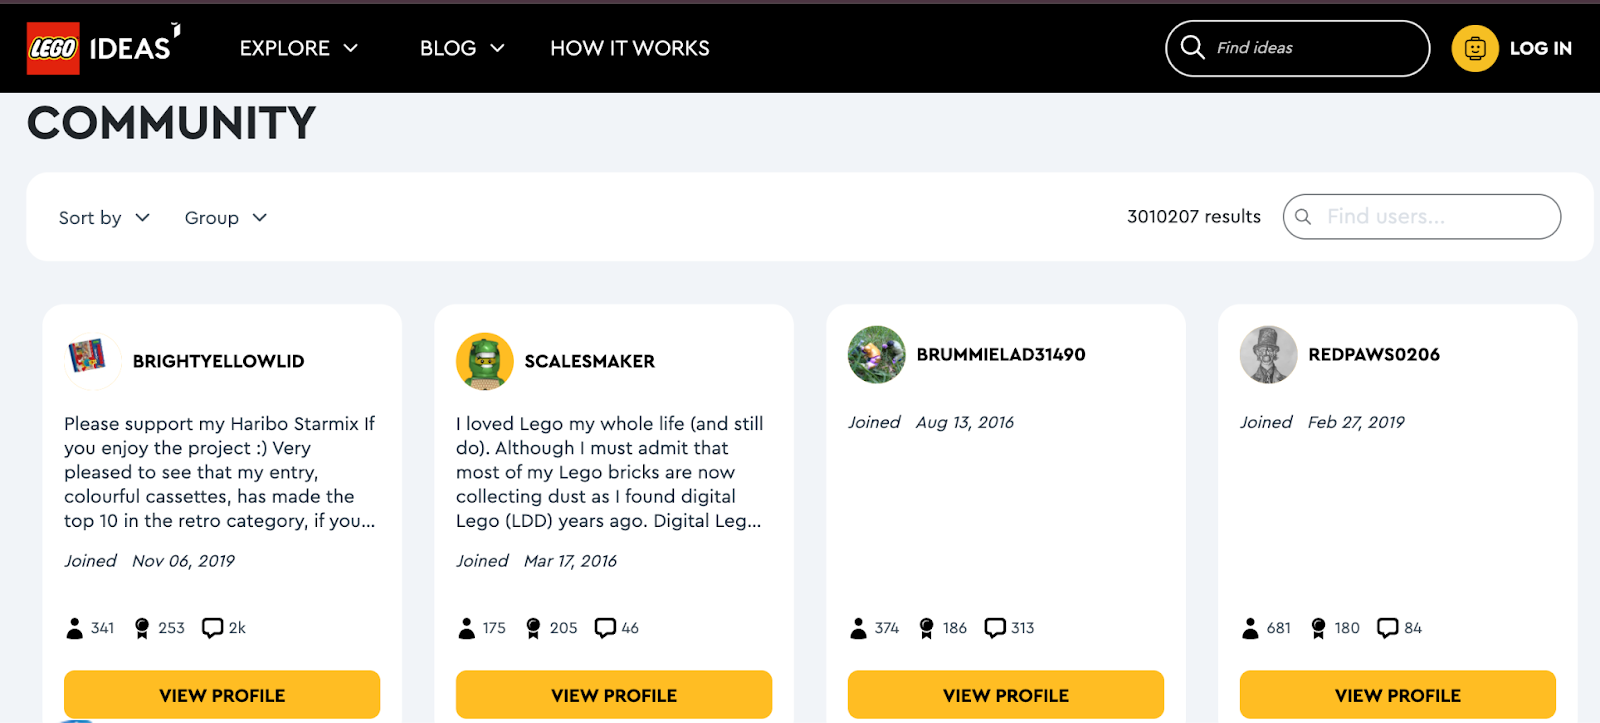Click RedPaws0206's comments bubble icon

1387,628
